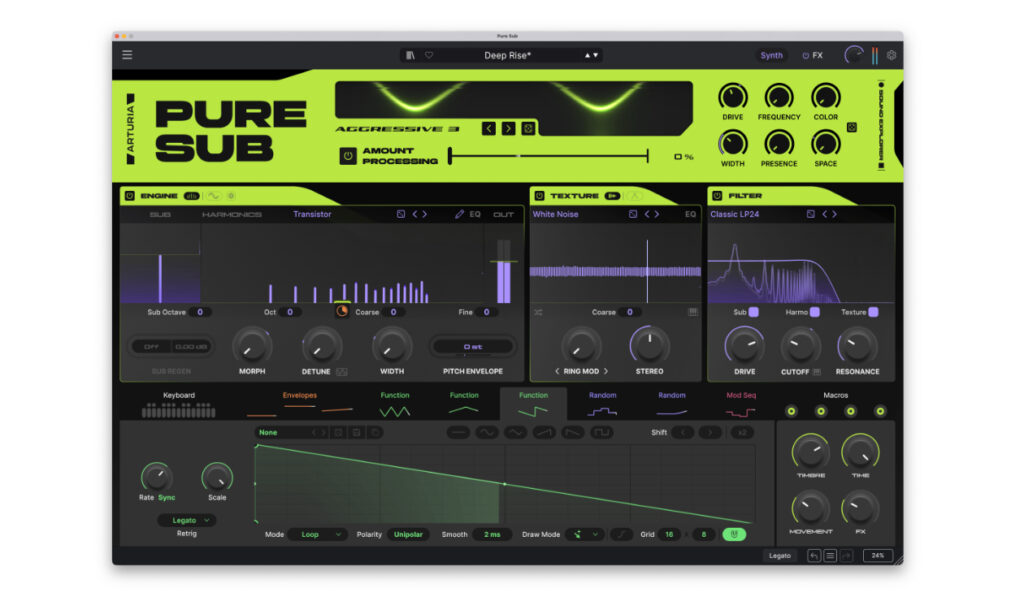Switch to the Synth view

pos(771,56)
